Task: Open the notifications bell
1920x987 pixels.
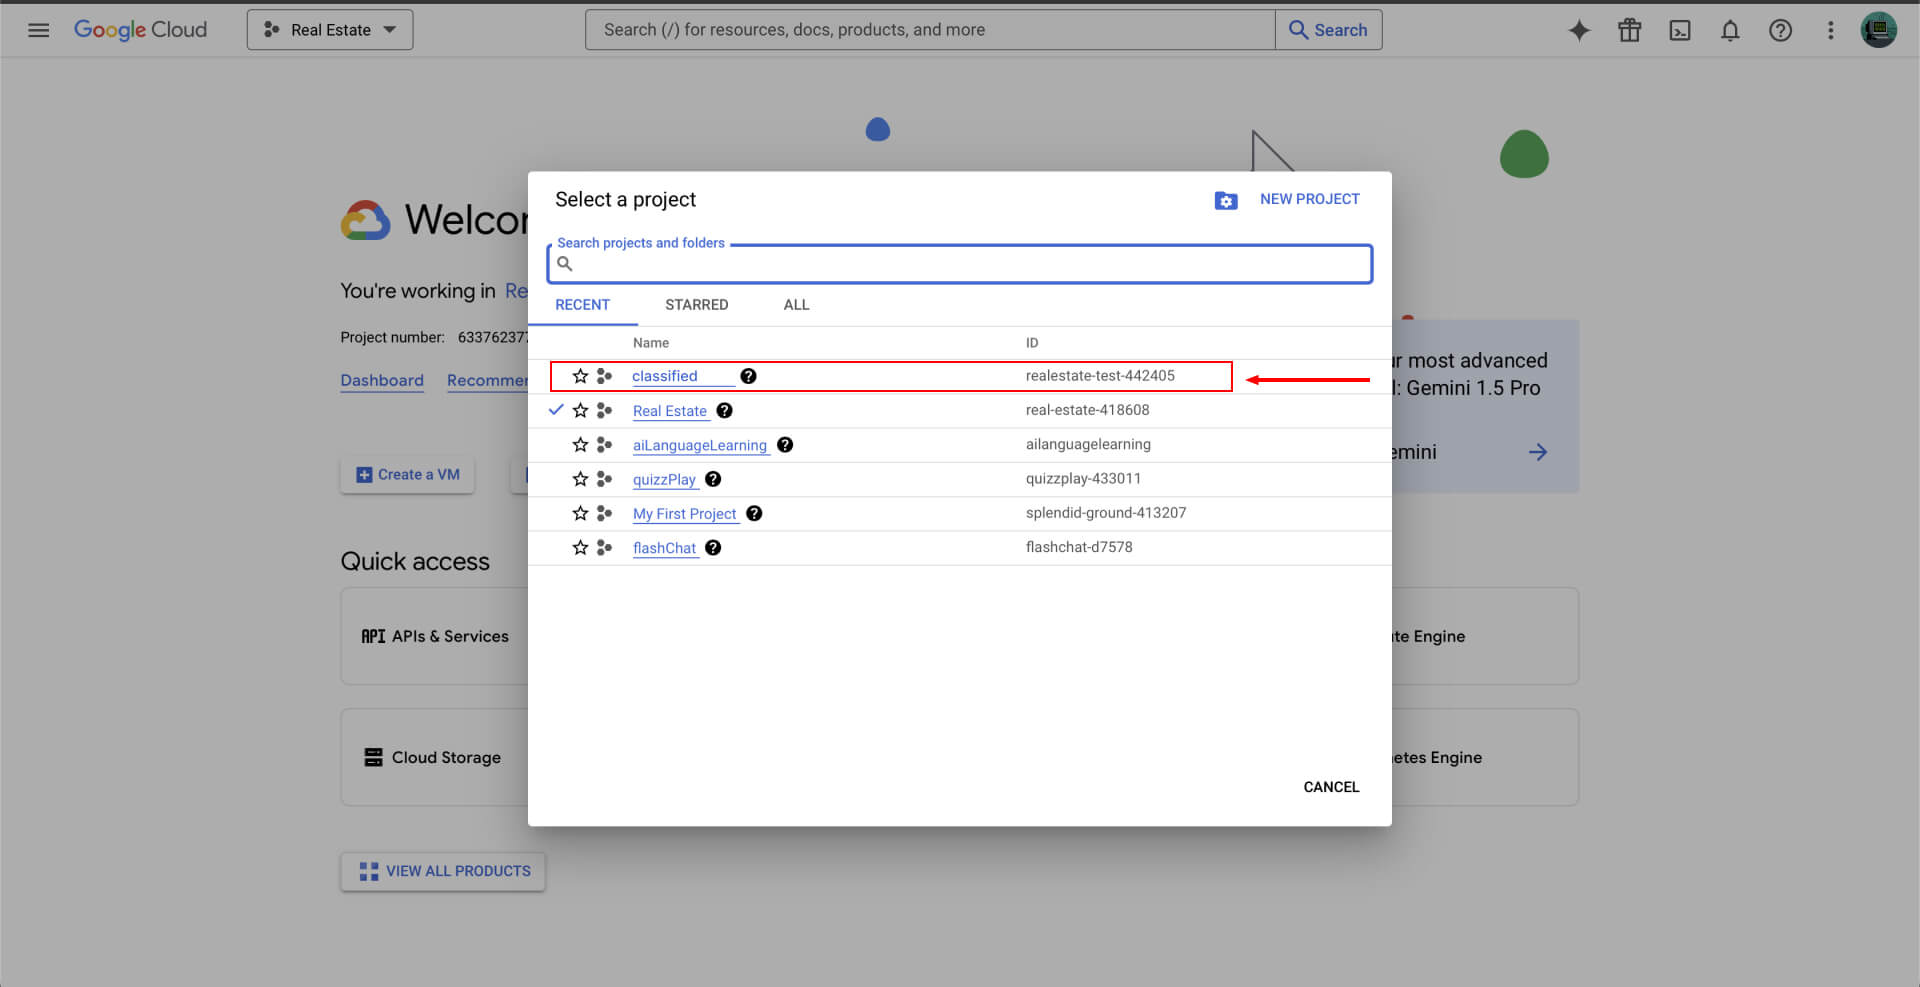Action: (x=1729, y=30)
